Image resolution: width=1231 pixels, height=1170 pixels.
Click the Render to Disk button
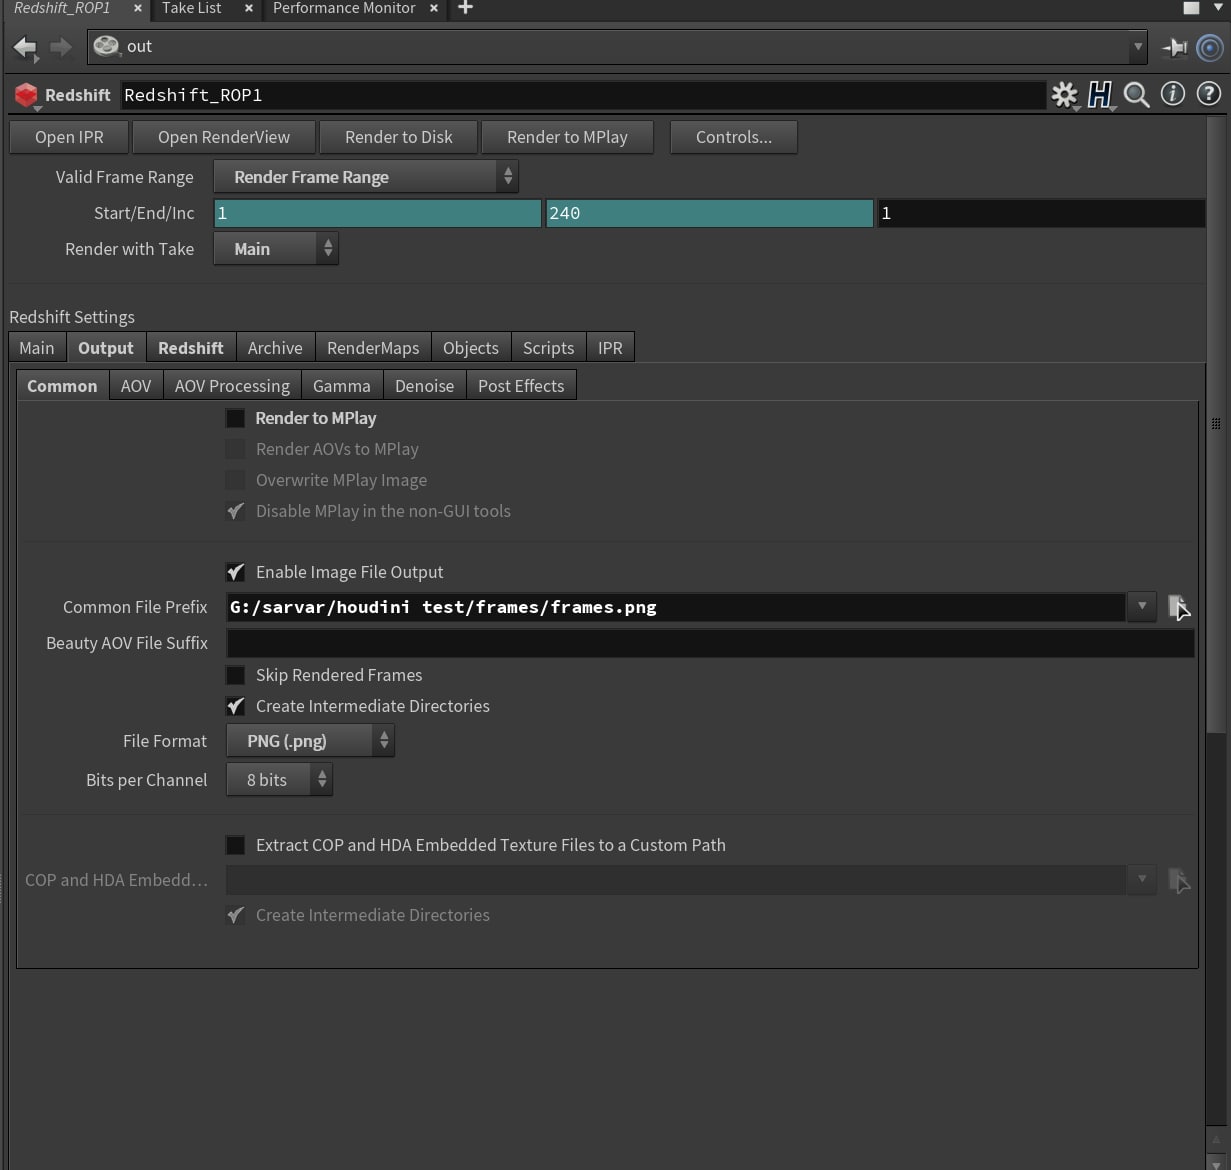click(x=399, y=137)
